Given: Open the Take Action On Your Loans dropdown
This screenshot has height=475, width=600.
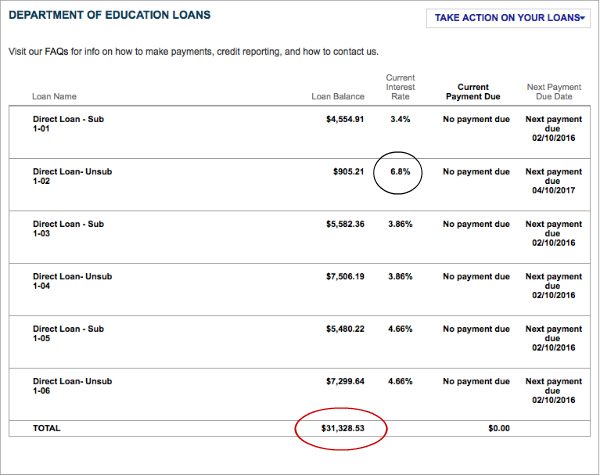Looking at the screenshot, I should coord(509,18).
